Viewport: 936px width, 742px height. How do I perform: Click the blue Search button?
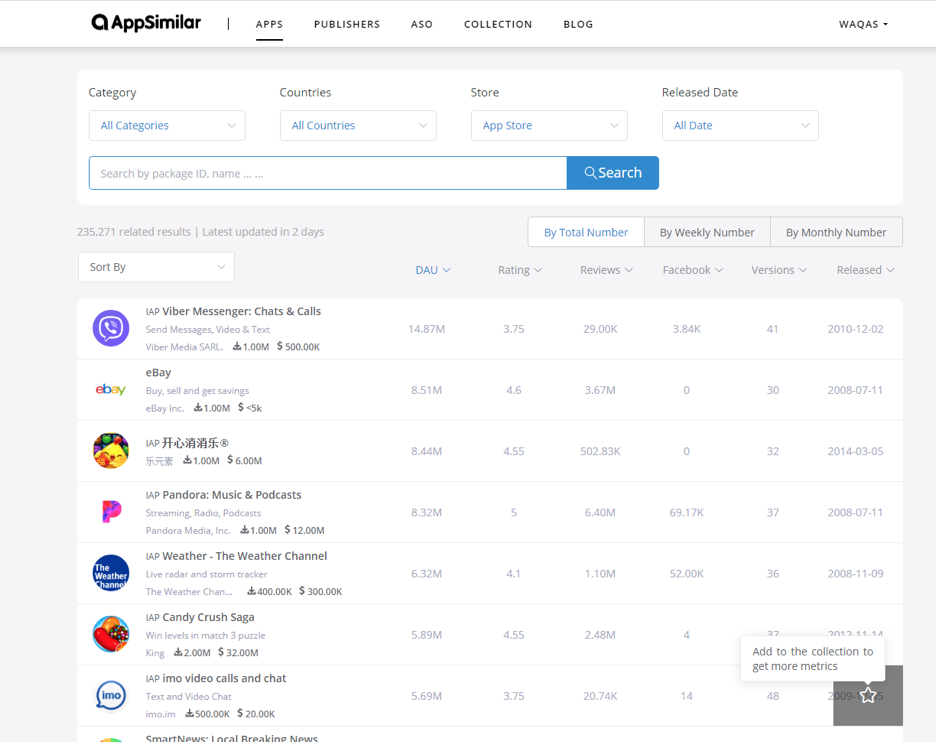pyautogui.click(x=612, y=173)
